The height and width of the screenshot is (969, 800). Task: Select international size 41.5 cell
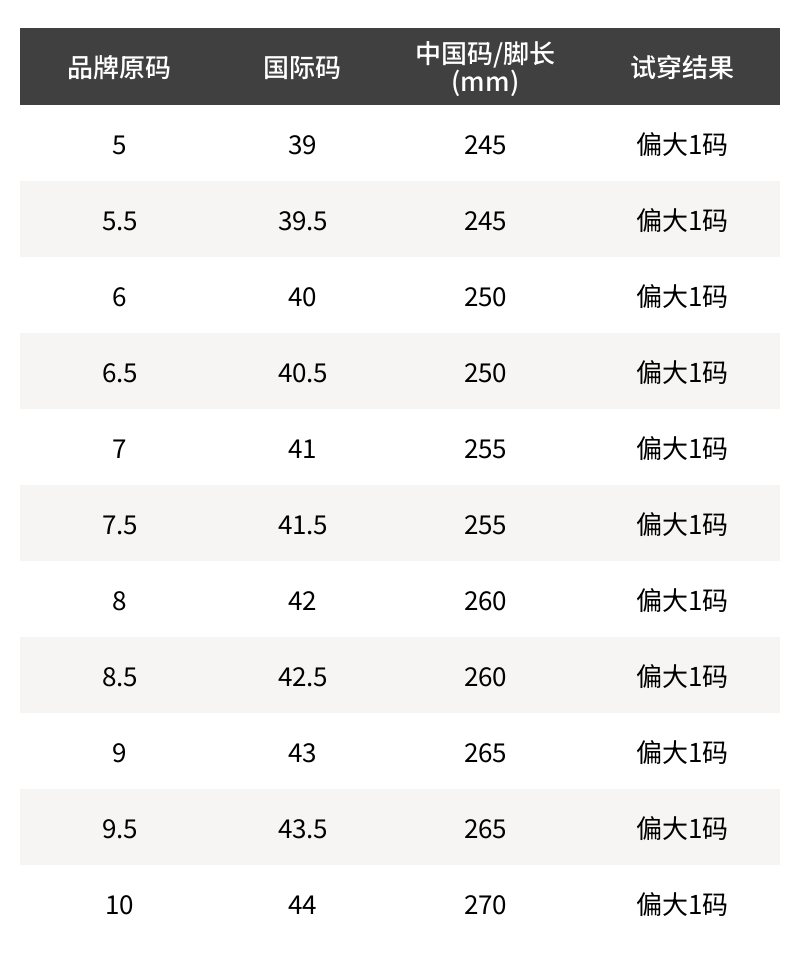point(301,525)
